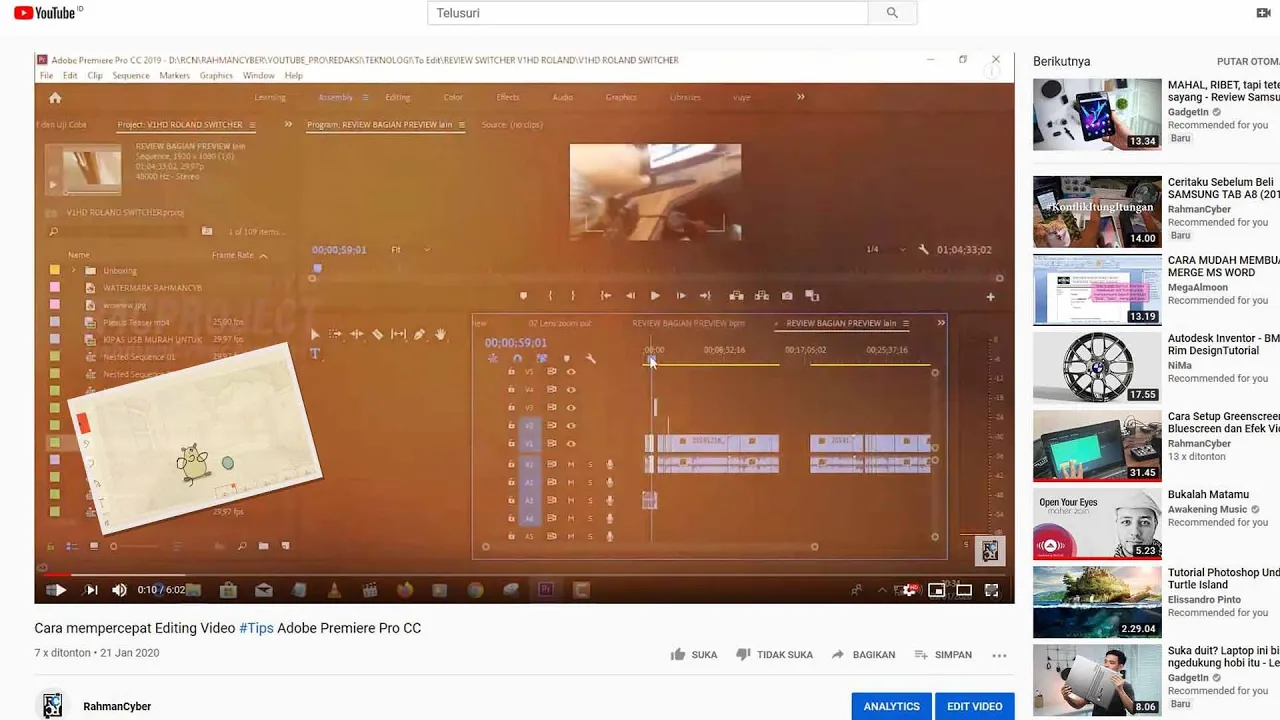Toggle V3 track eye visibility
Screen dimensions: 1280x720
click(x=571, y=408)
